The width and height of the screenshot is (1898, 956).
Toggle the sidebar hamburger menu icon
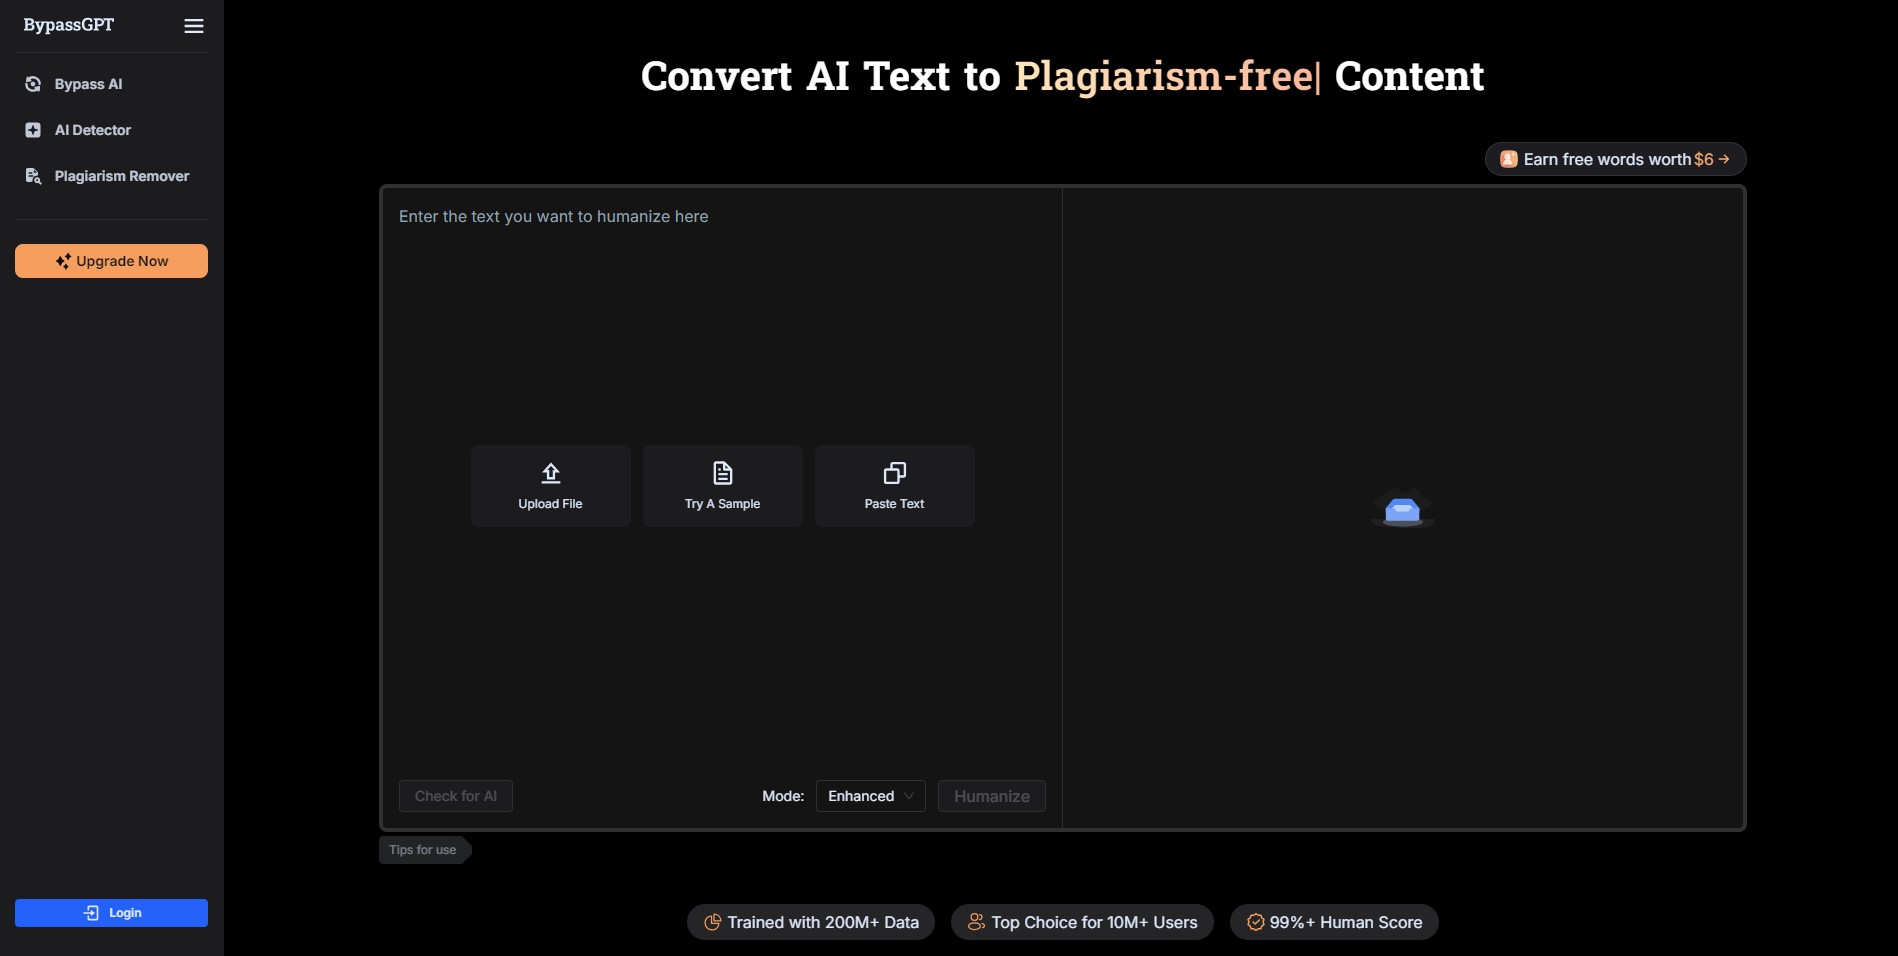pos(194,26)
